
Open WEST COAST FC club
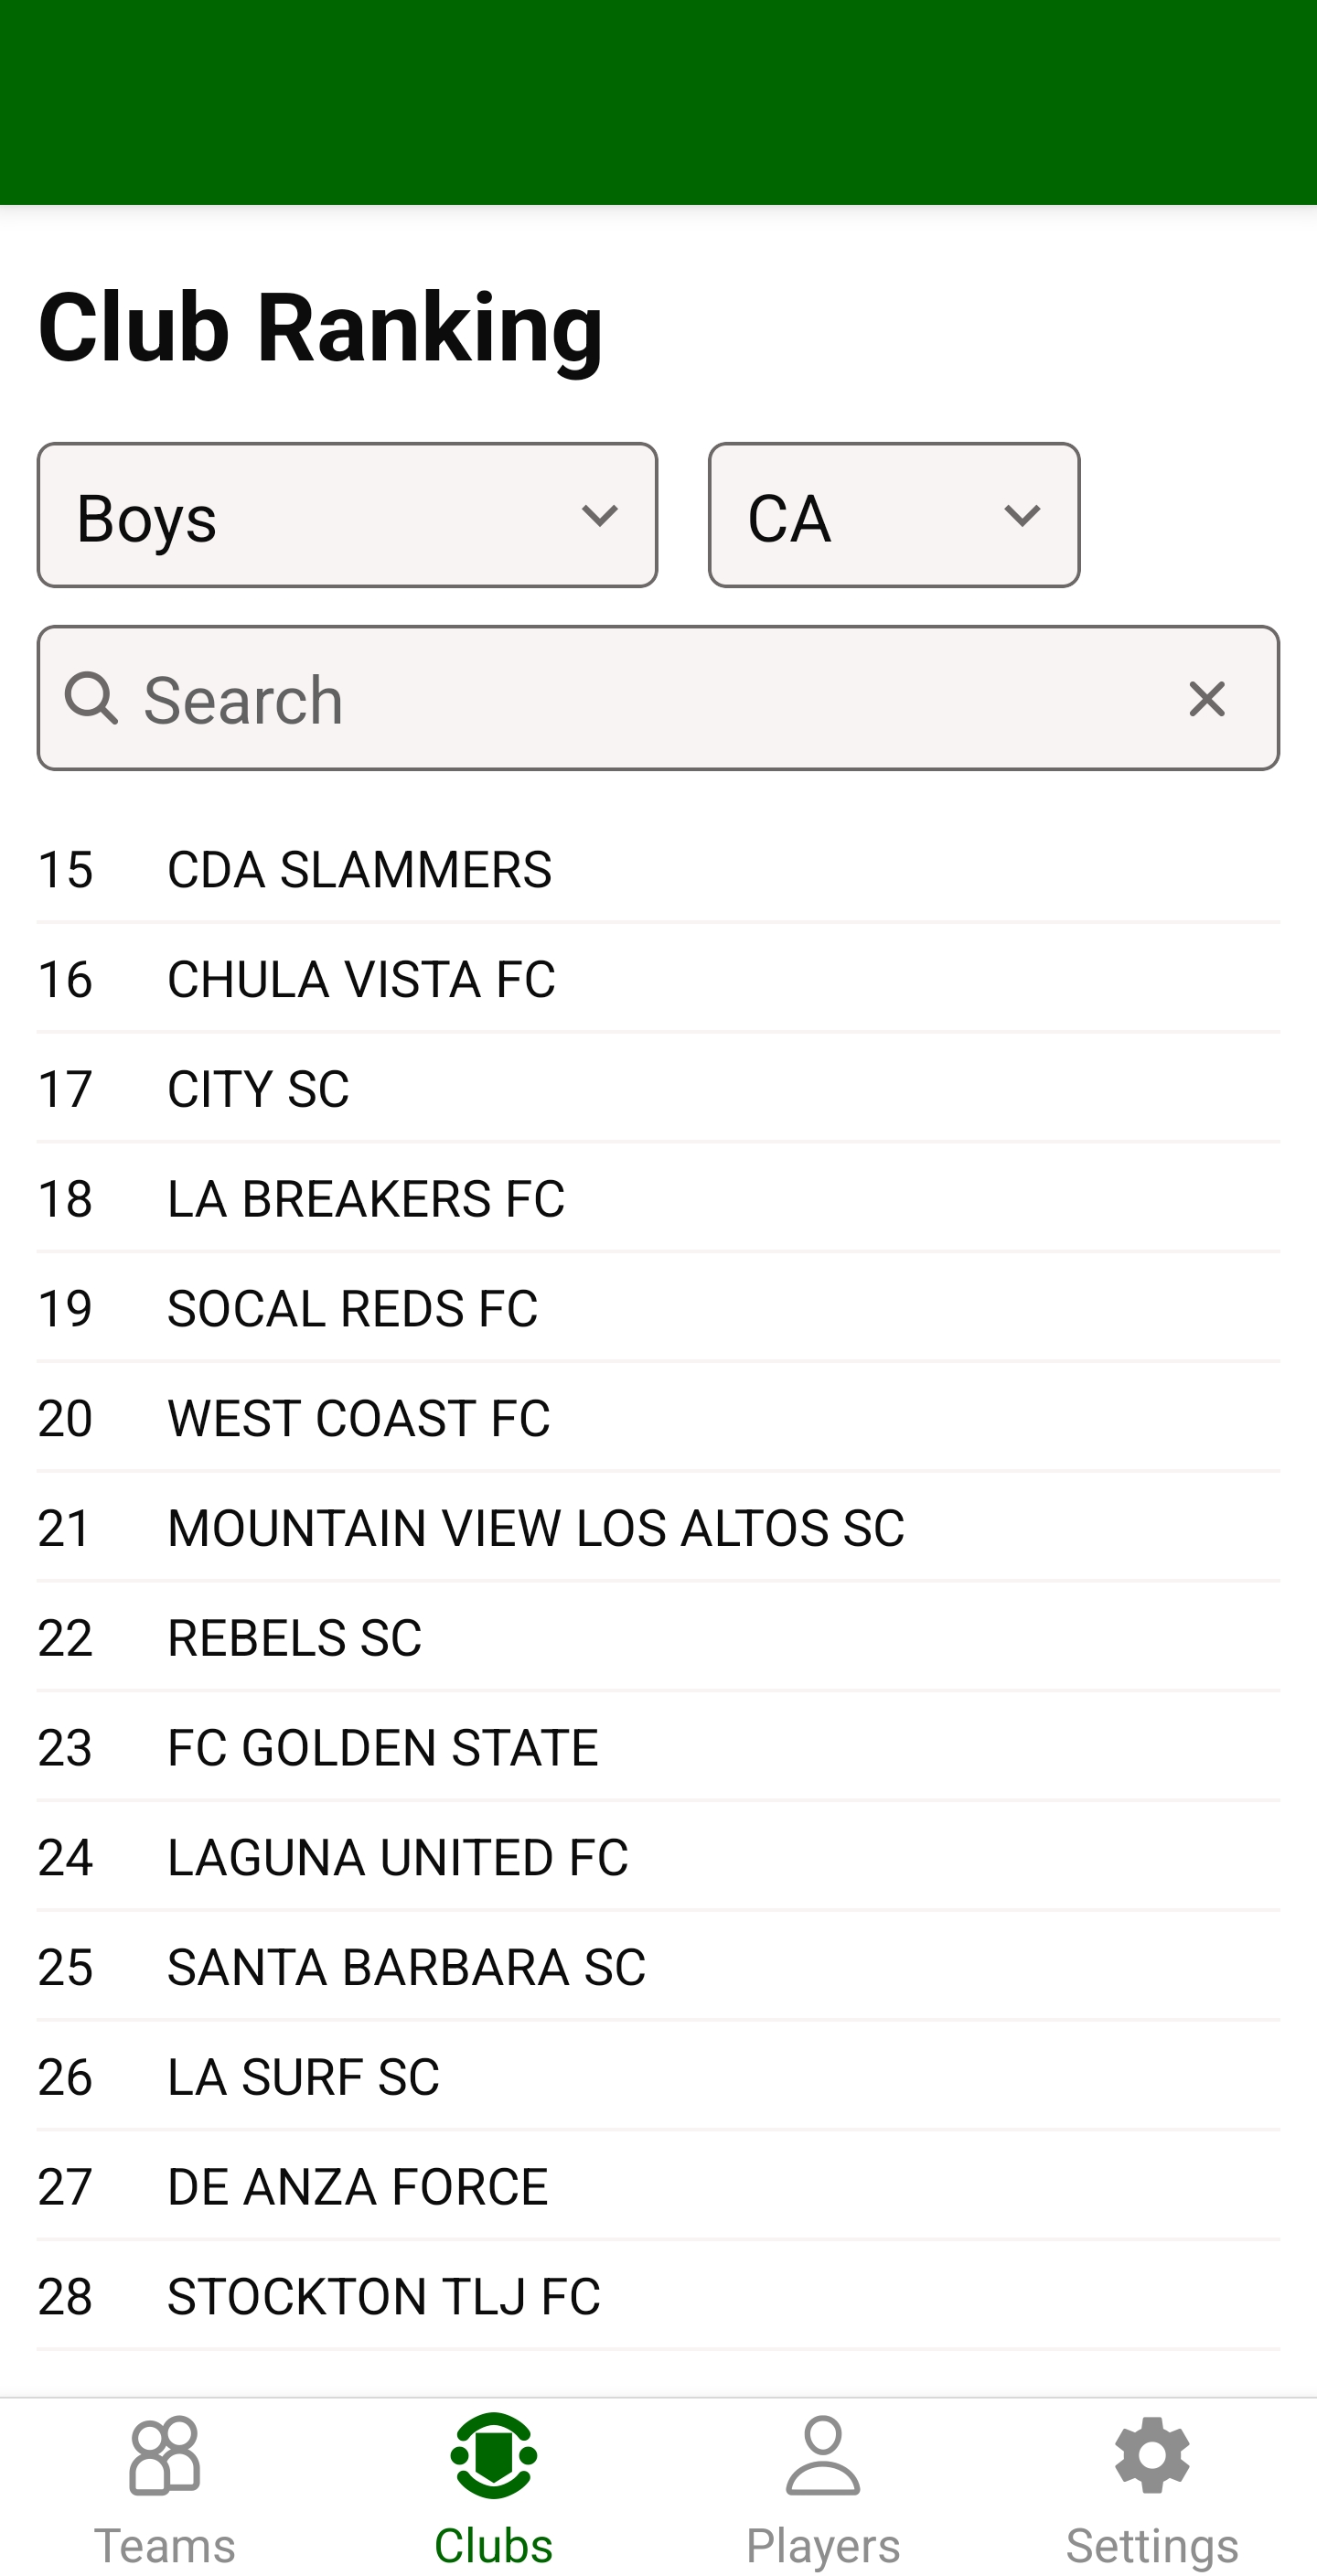pyautogui.click(x=658, y=1418)
